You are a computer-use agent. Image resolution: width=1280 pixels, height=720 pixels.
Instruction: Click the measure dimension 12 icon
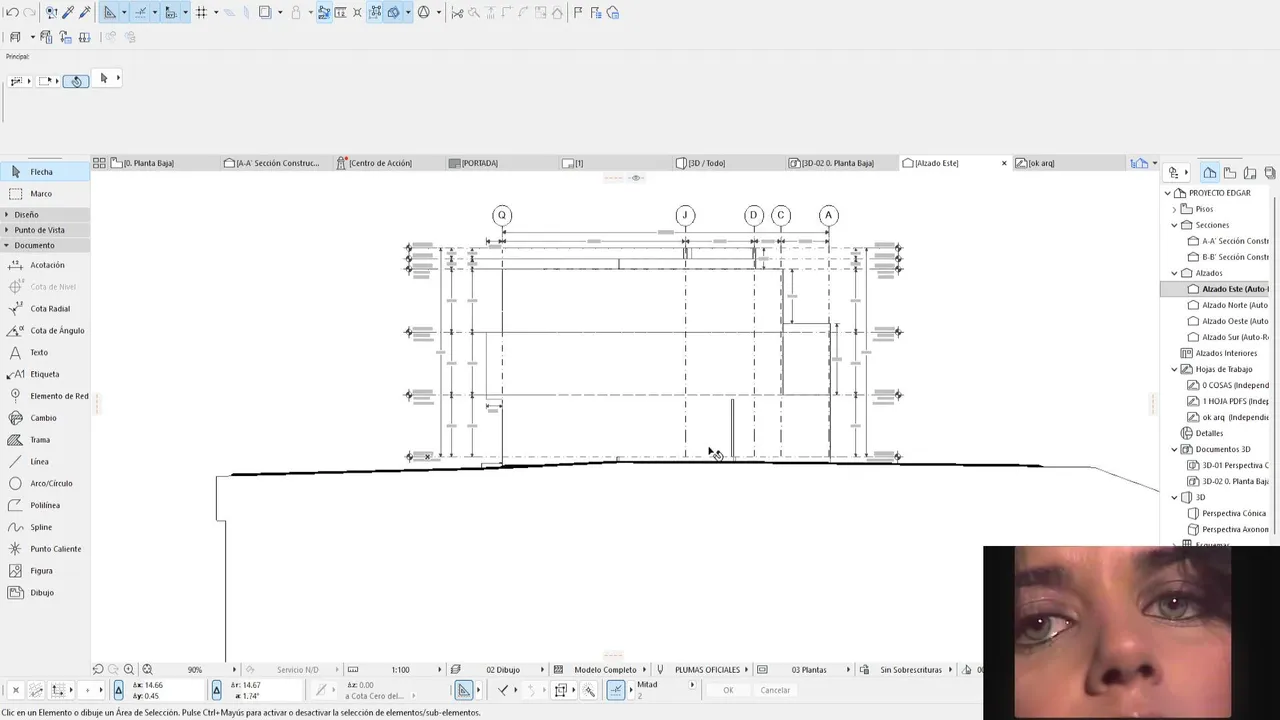pyautogui.click(x=341, y=13)
